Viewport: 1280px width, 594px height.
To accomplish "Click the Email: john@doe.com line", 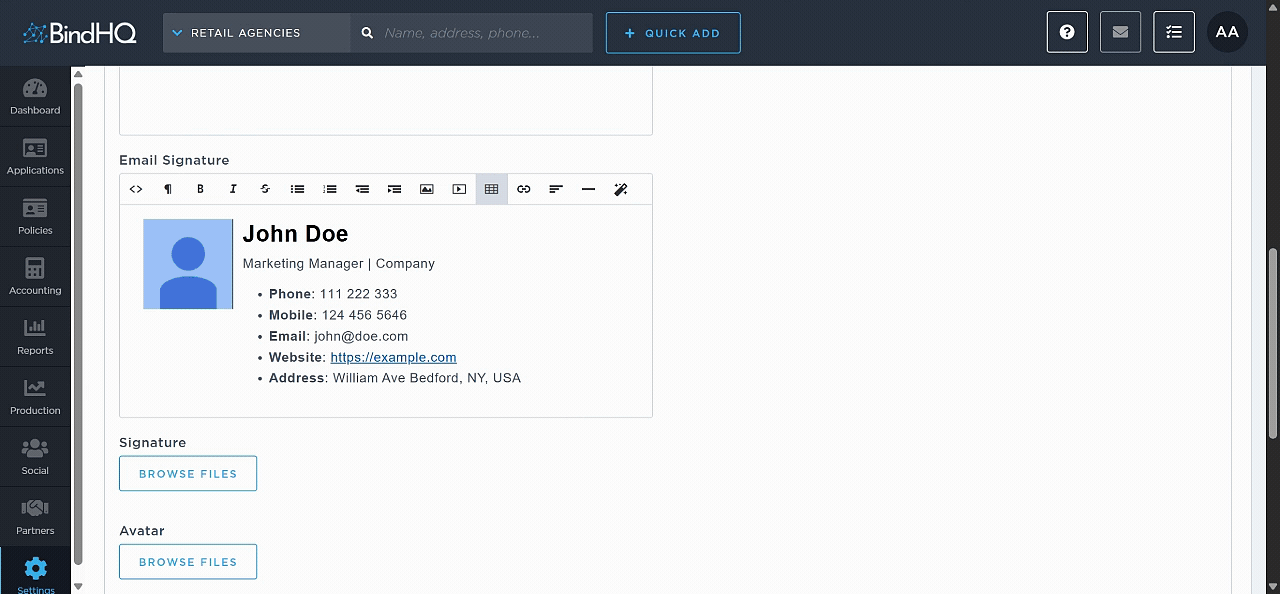I will tap(338, 336).
